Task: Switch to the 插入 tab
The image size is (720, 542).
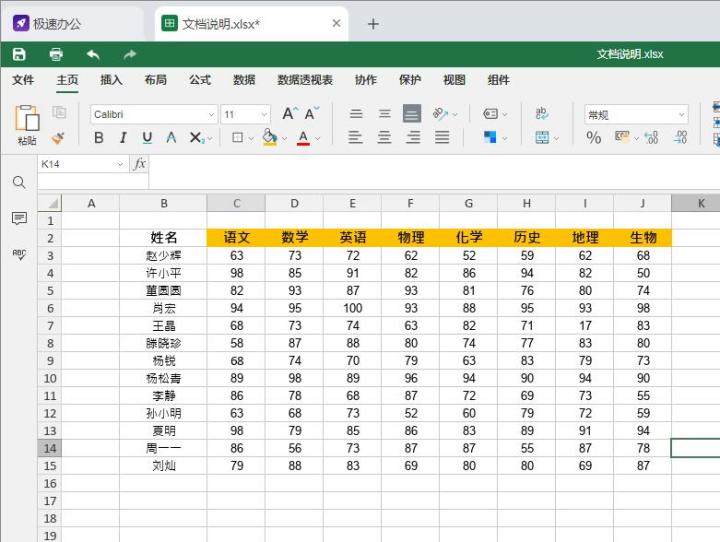Action: [111, 80]
